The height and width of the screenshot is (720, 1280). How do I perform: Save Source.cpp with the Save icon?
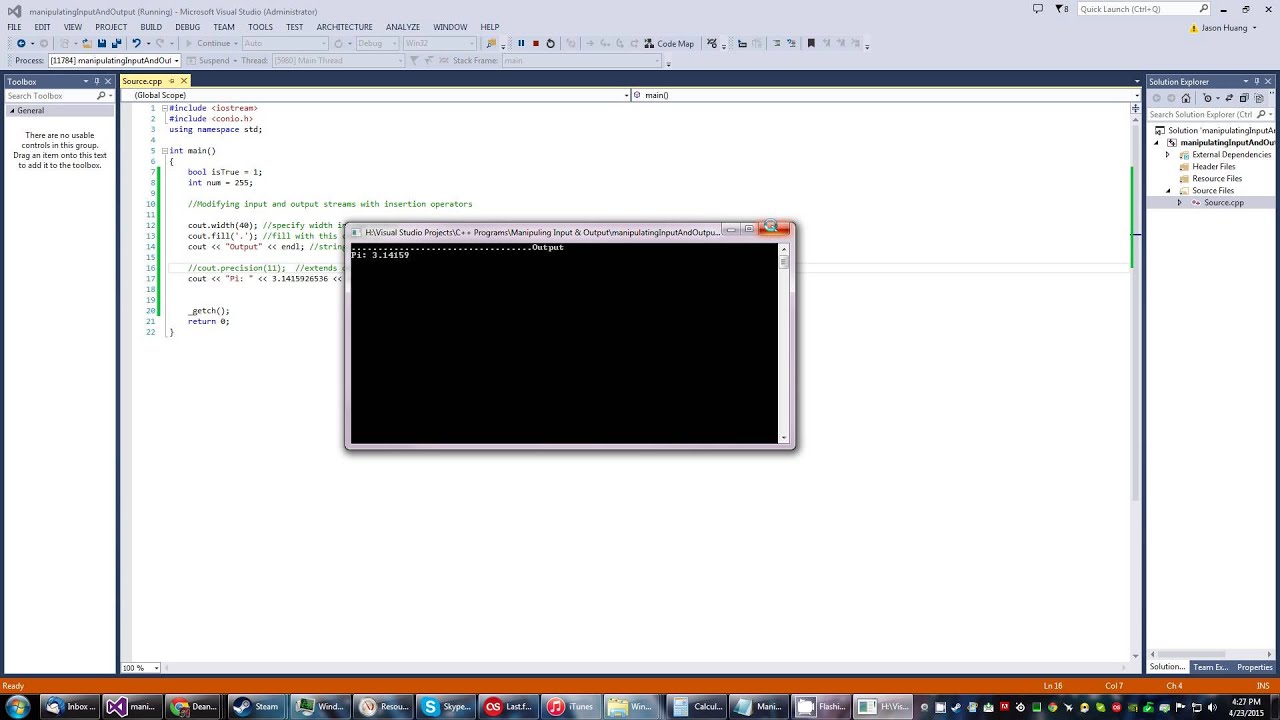click(102, 43)
